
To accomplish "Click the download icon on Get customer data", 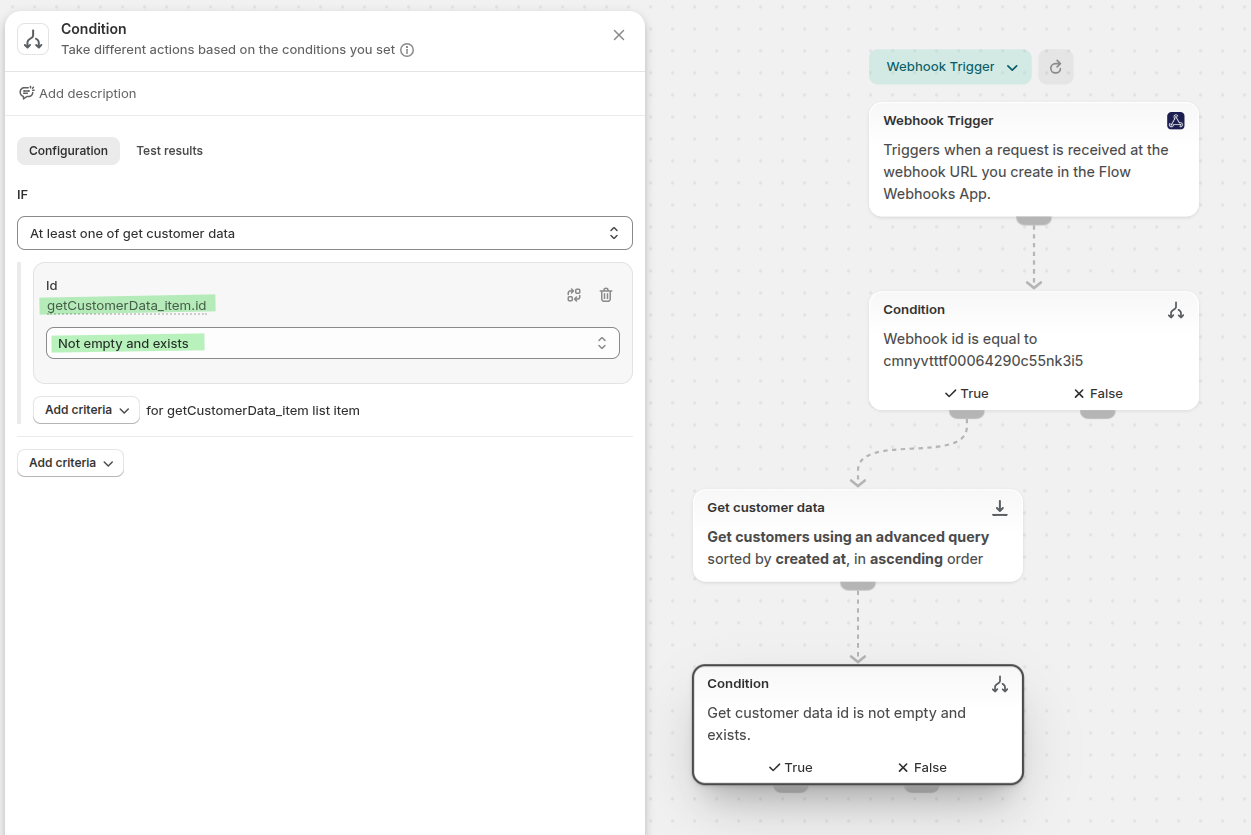I will click(999, 508).
